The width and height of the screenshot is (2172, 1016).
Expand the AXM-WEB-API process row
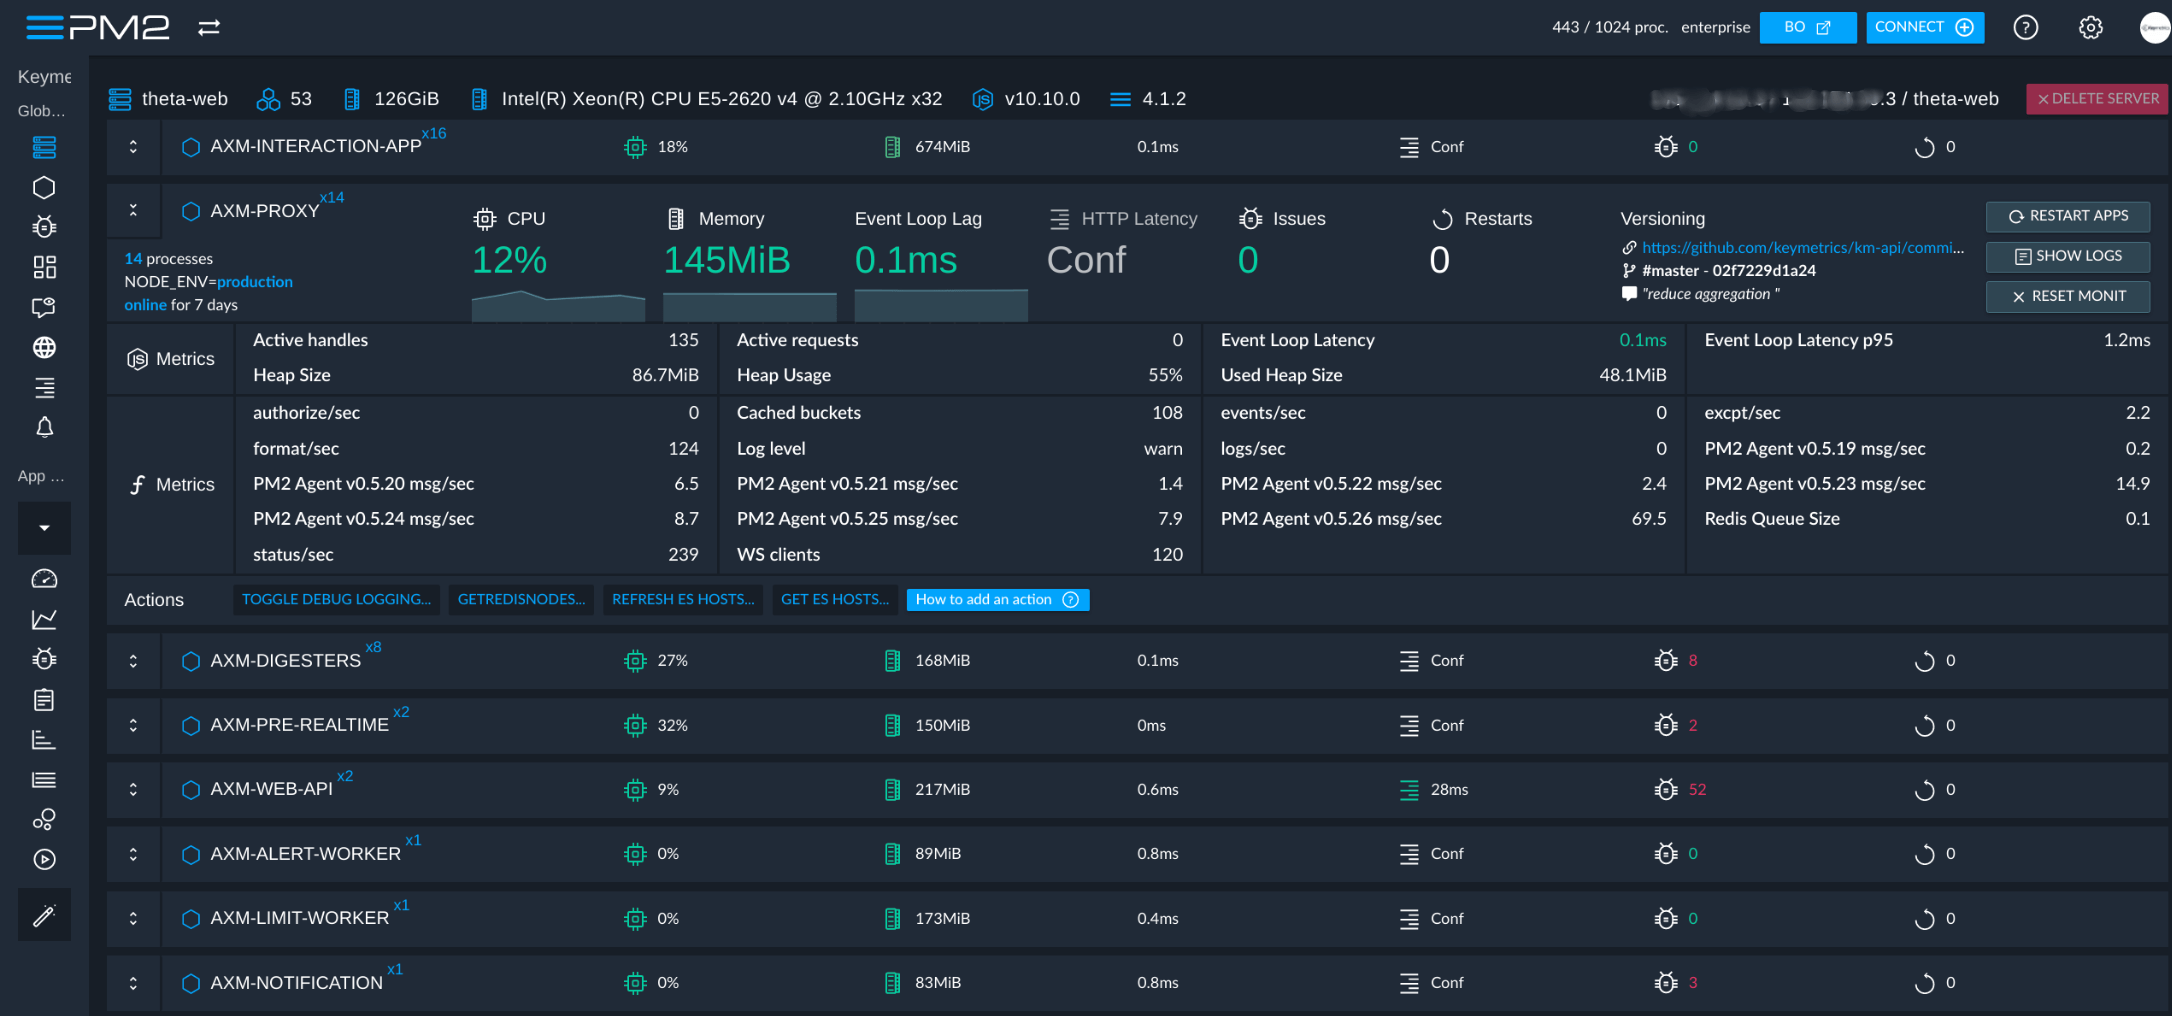(132, 789)
